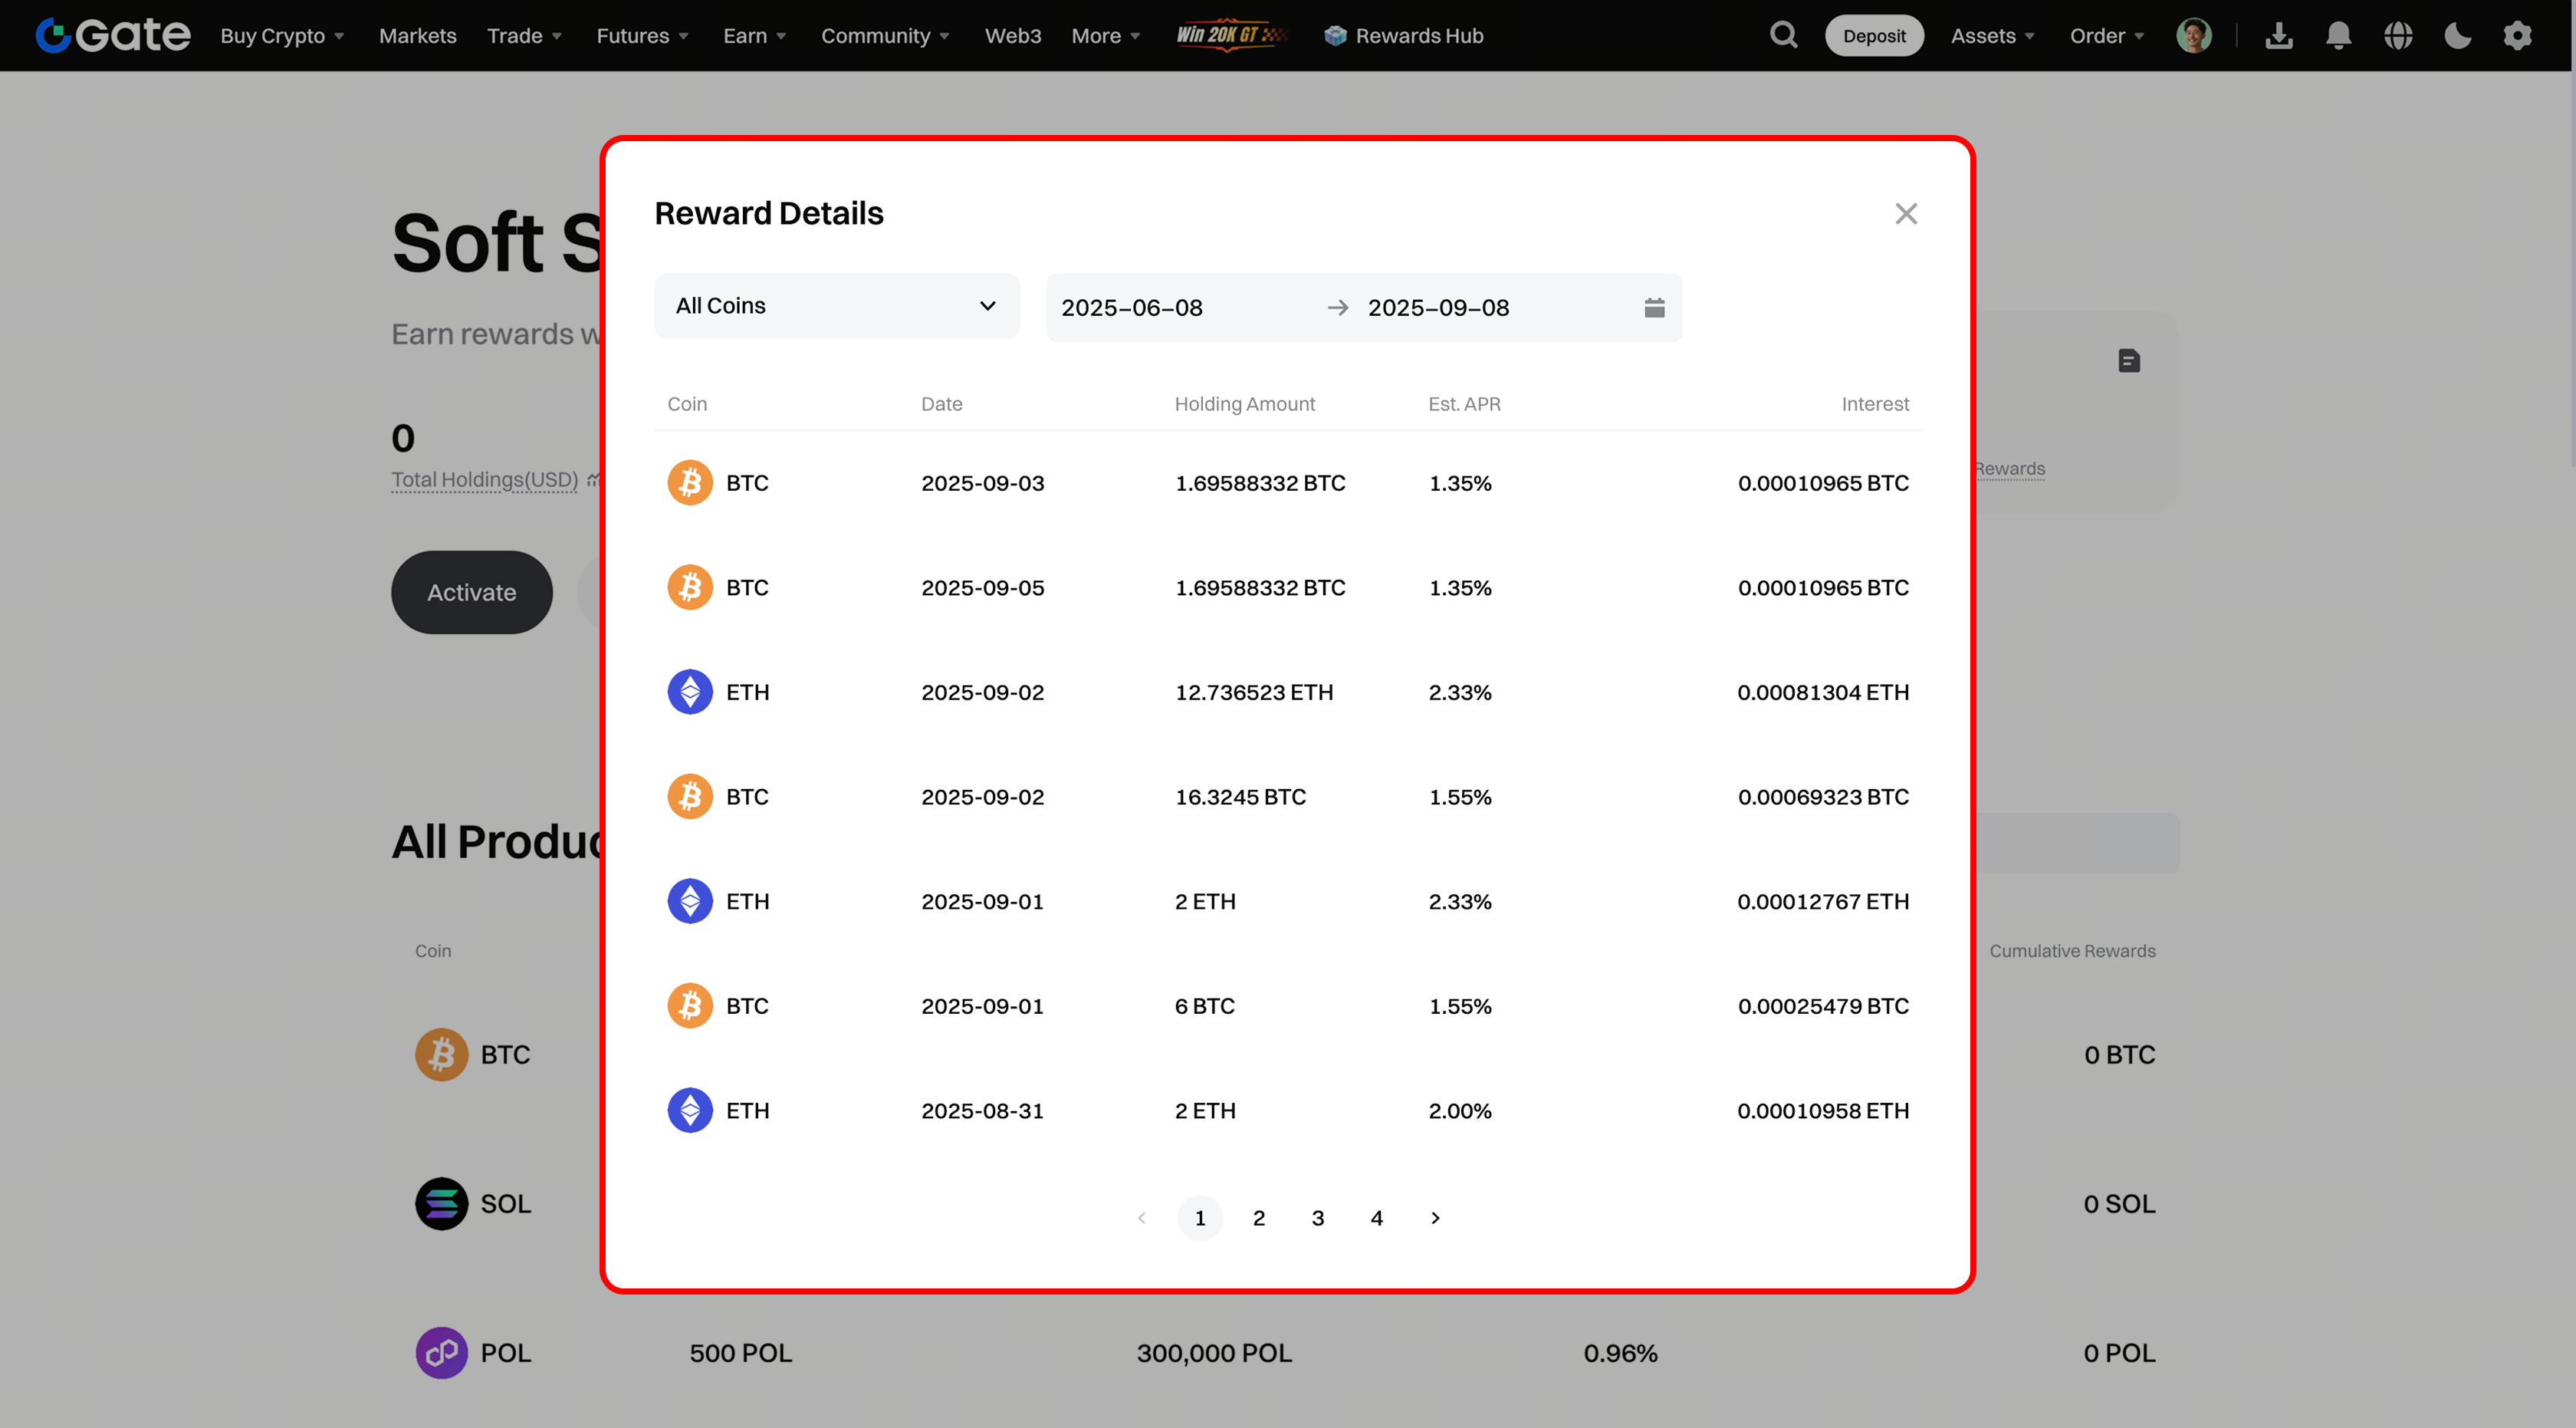Open the Assets dropdown
2576x1428 pixels.
point(1992,36)
